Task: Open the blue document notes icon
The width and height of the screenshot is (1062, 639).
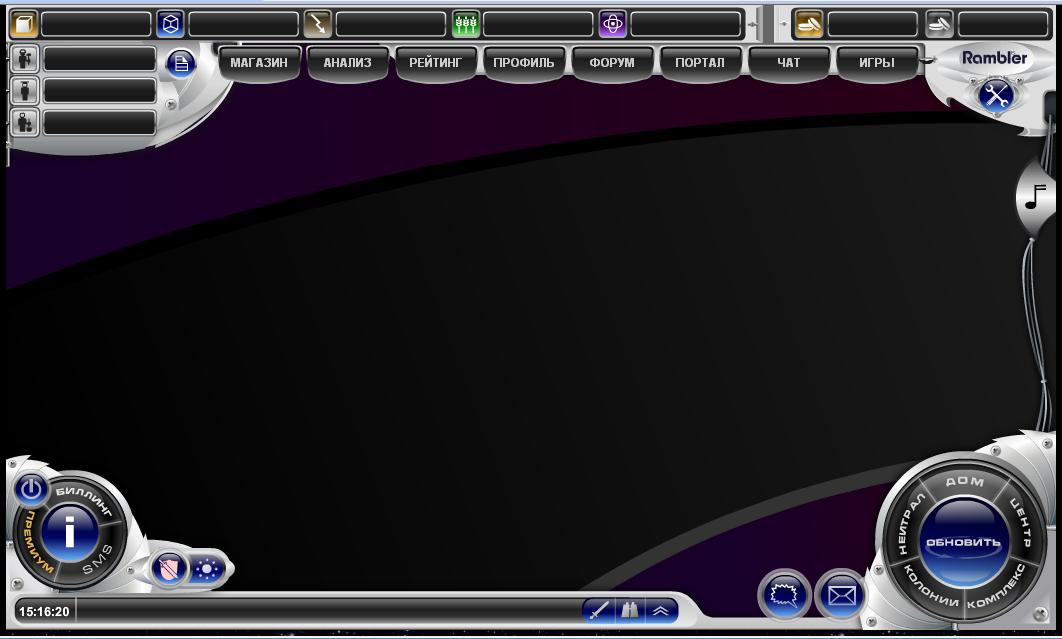Action: (181, 63)
